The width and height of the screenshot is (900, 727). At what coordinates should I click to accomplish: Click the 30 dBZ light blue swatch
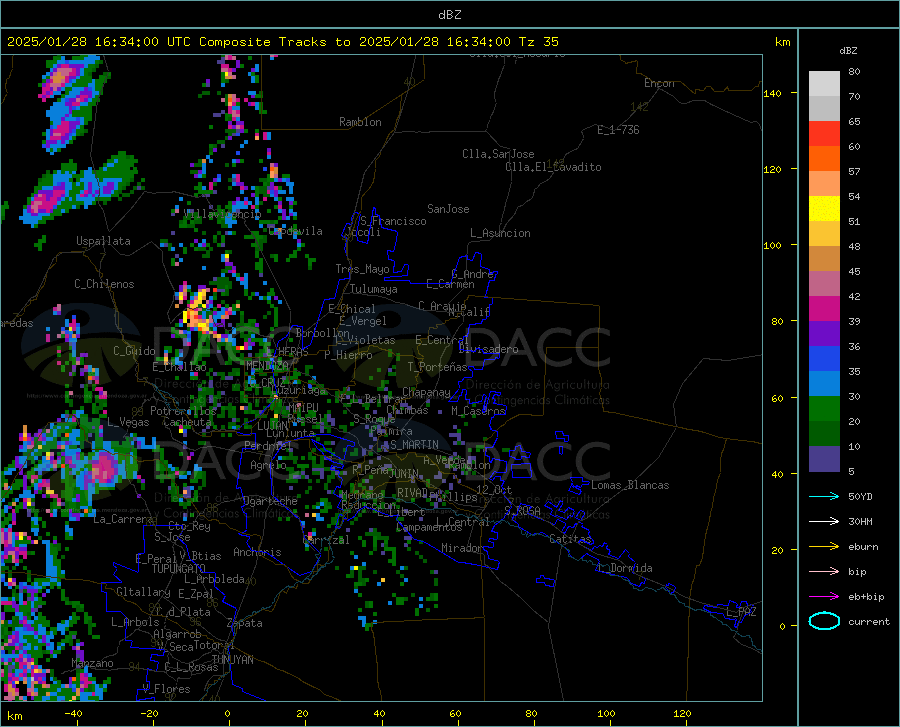tap(824, 384)
